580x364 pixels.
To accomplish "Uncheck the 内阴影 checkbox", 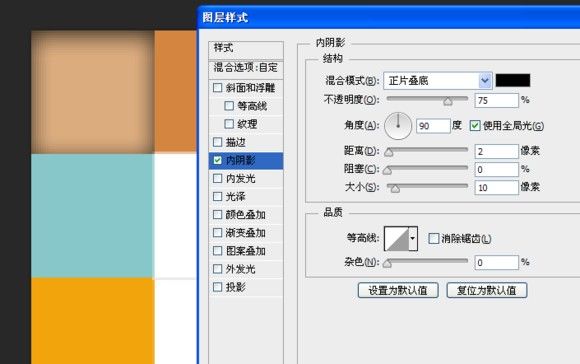I will click(218, 160).
